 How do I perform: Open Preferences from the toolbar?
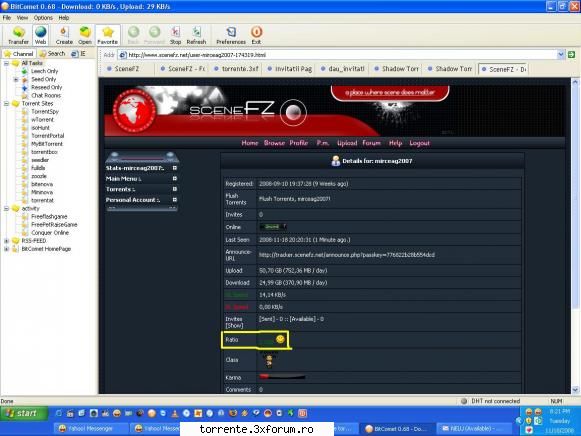231,35
